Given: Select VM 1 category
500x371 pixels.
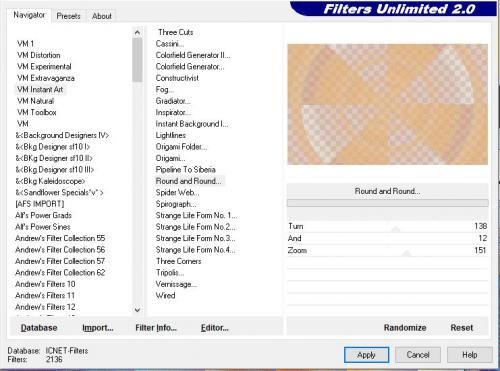Looking at the screenshot, I should coord(26,44).
